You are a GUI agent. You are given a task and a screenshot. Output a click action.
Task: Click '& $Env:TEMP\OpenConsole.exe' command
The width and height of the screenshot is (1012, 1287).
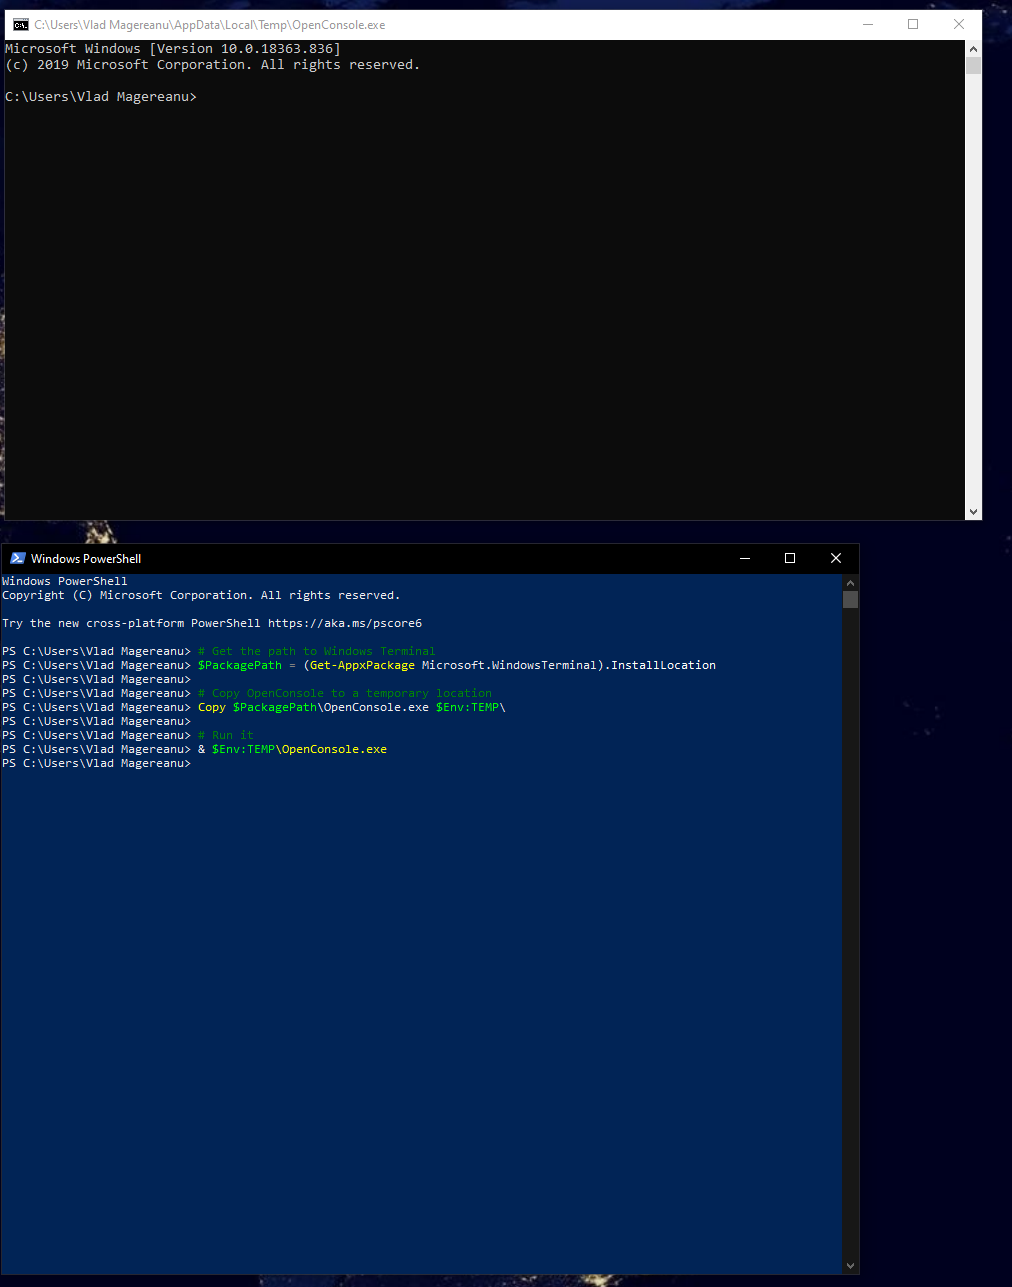pos(292,749)
